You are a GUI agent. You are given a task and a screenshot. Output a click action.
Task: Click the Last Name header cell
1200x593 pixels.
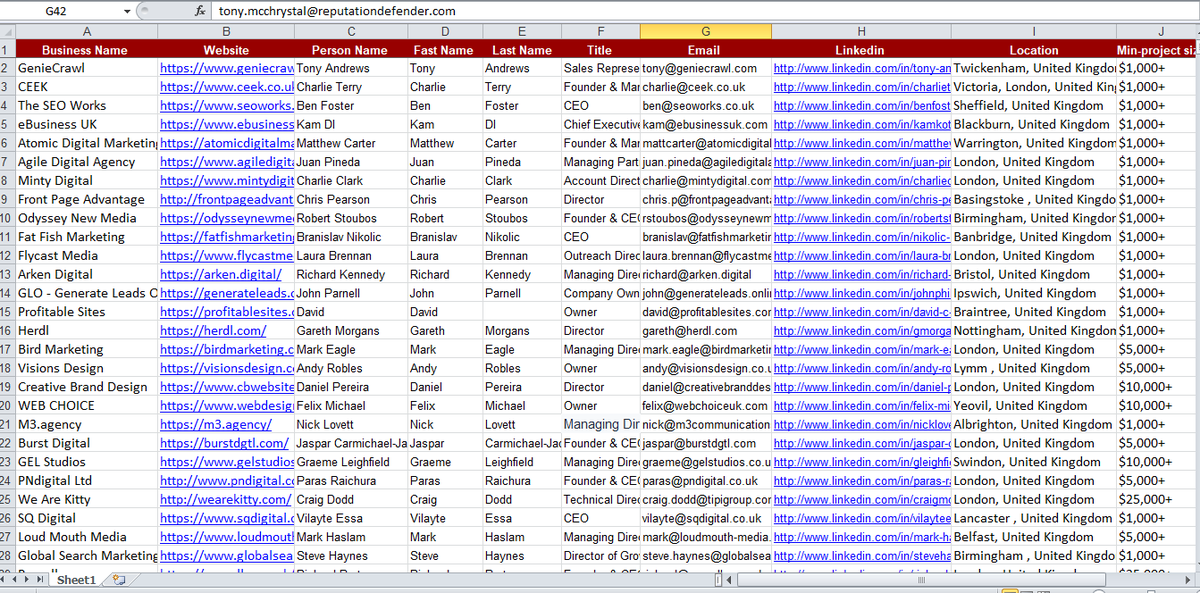[521, 50]
